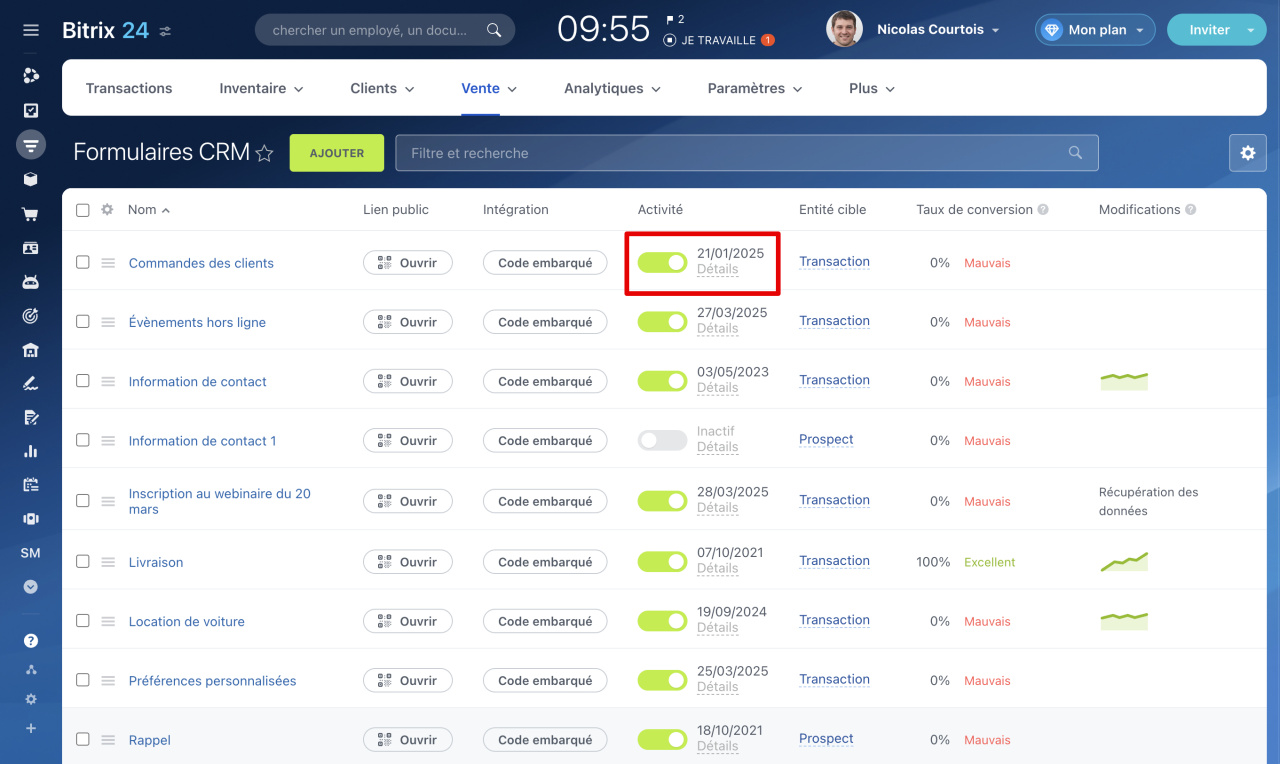Click Prospect entity for Information de contact 1

coord(826,439)
